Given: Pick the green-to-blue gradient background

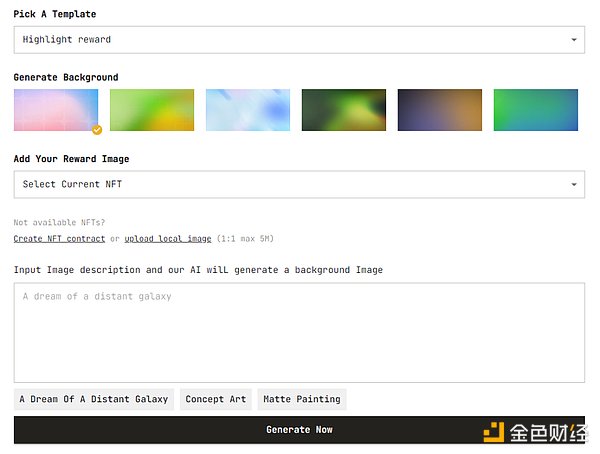Looking at the screenshot, I should 536,110.
